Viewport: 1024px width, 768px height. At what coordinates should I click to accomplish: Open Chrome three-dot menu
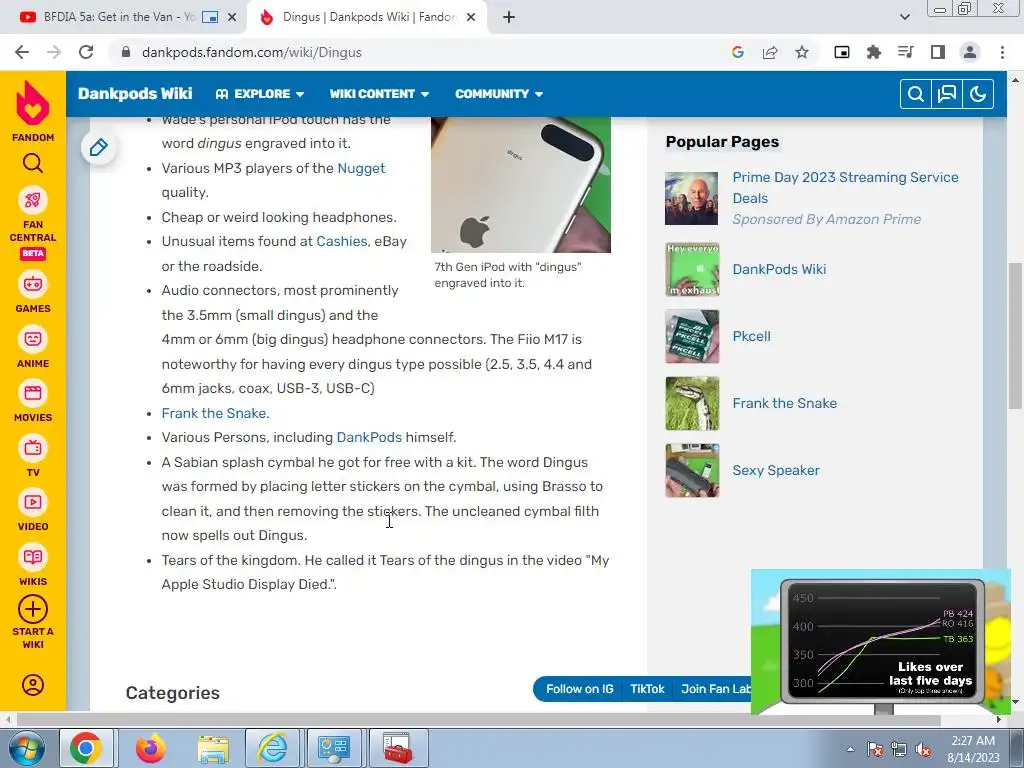click(1002, 52)
